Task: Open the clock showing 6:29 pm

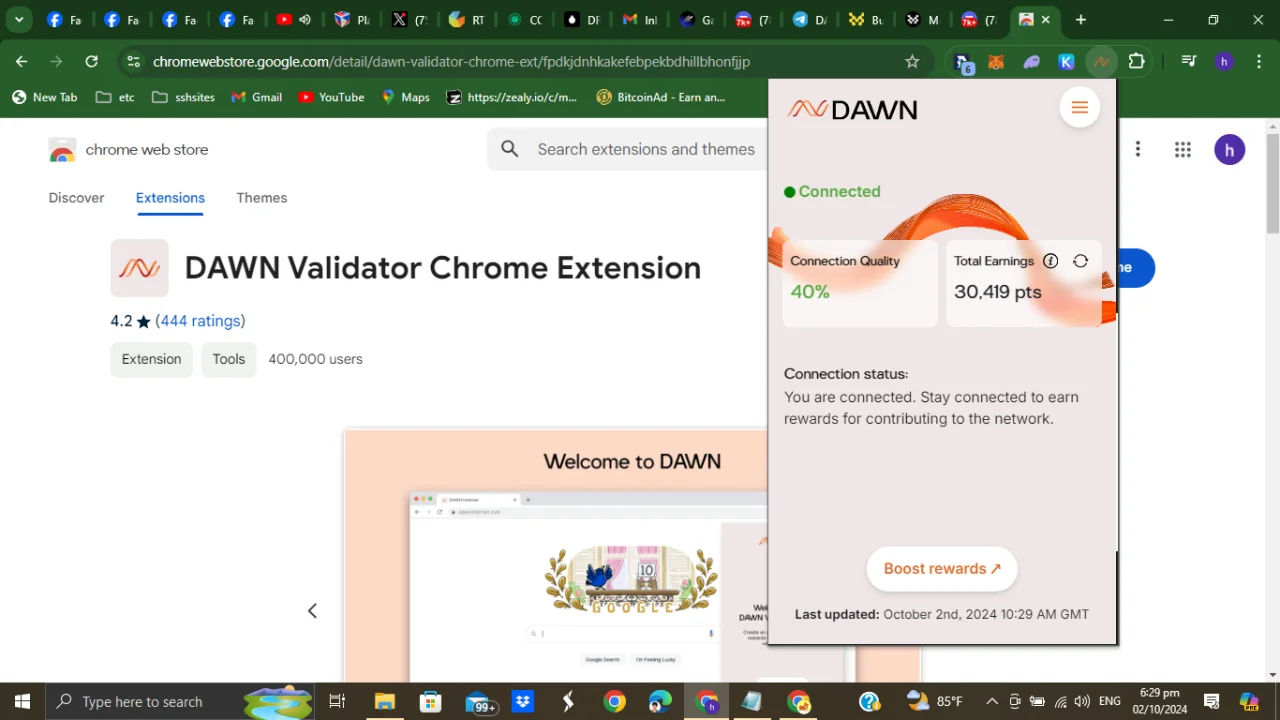Action: [x=1160, y=701]
